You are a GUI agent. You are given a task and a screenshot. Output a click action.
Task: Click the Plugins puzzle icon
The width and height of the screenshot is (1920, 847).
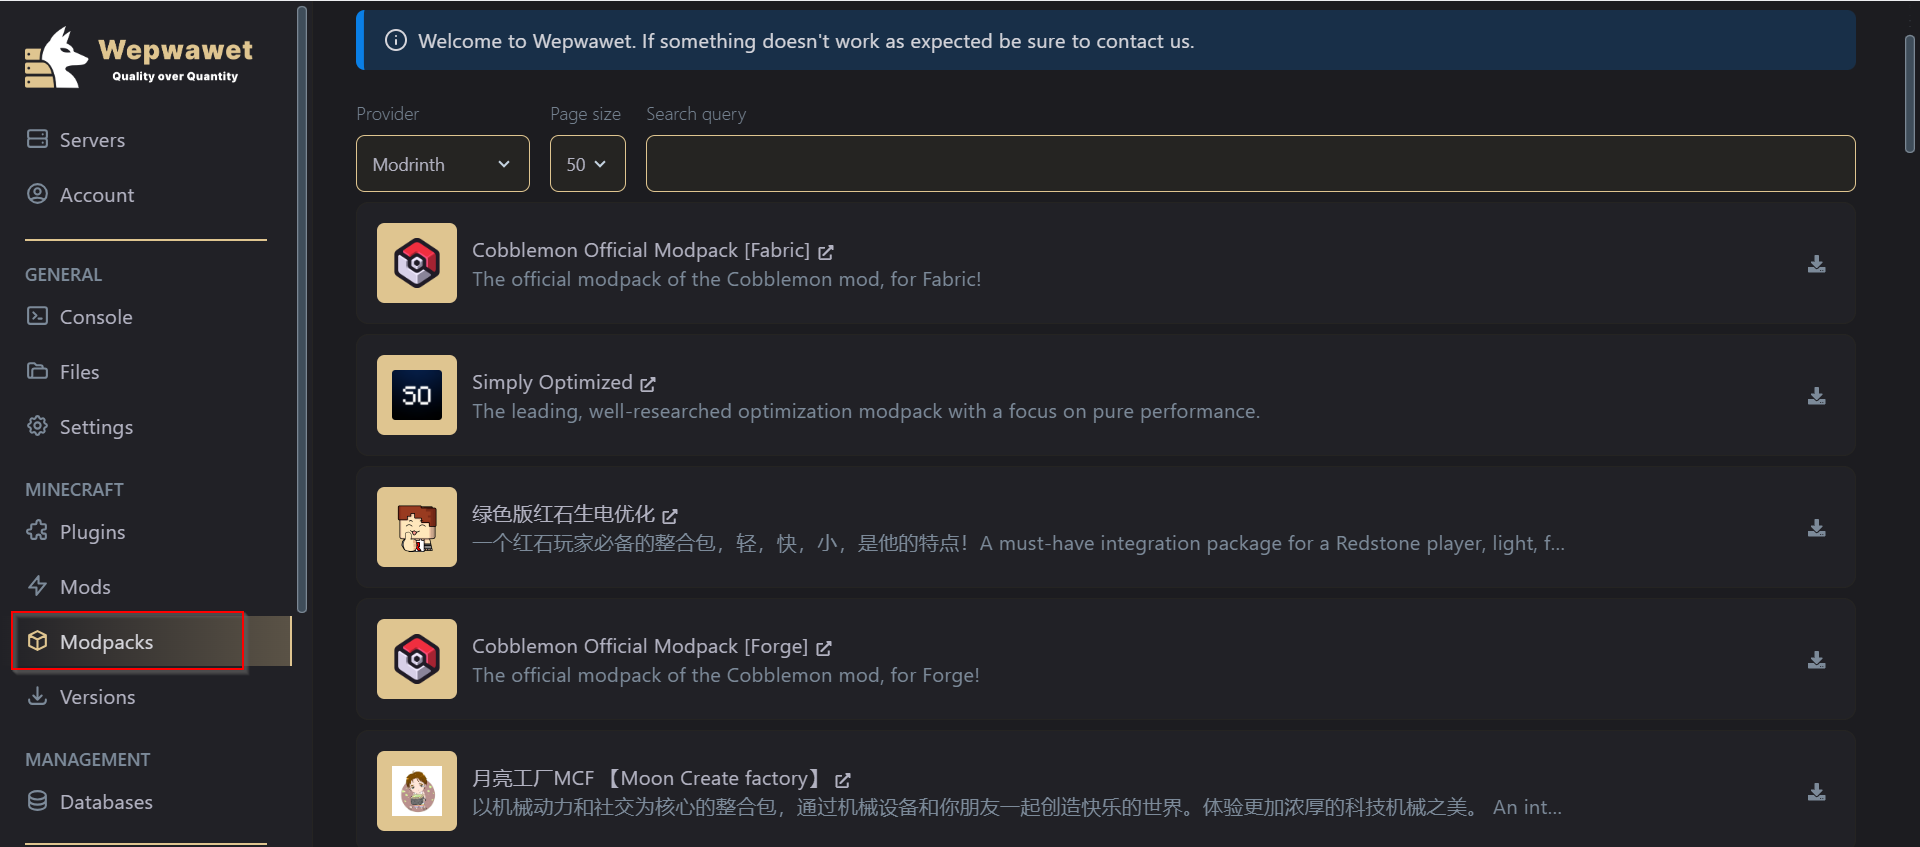click(x=37, y=531)
